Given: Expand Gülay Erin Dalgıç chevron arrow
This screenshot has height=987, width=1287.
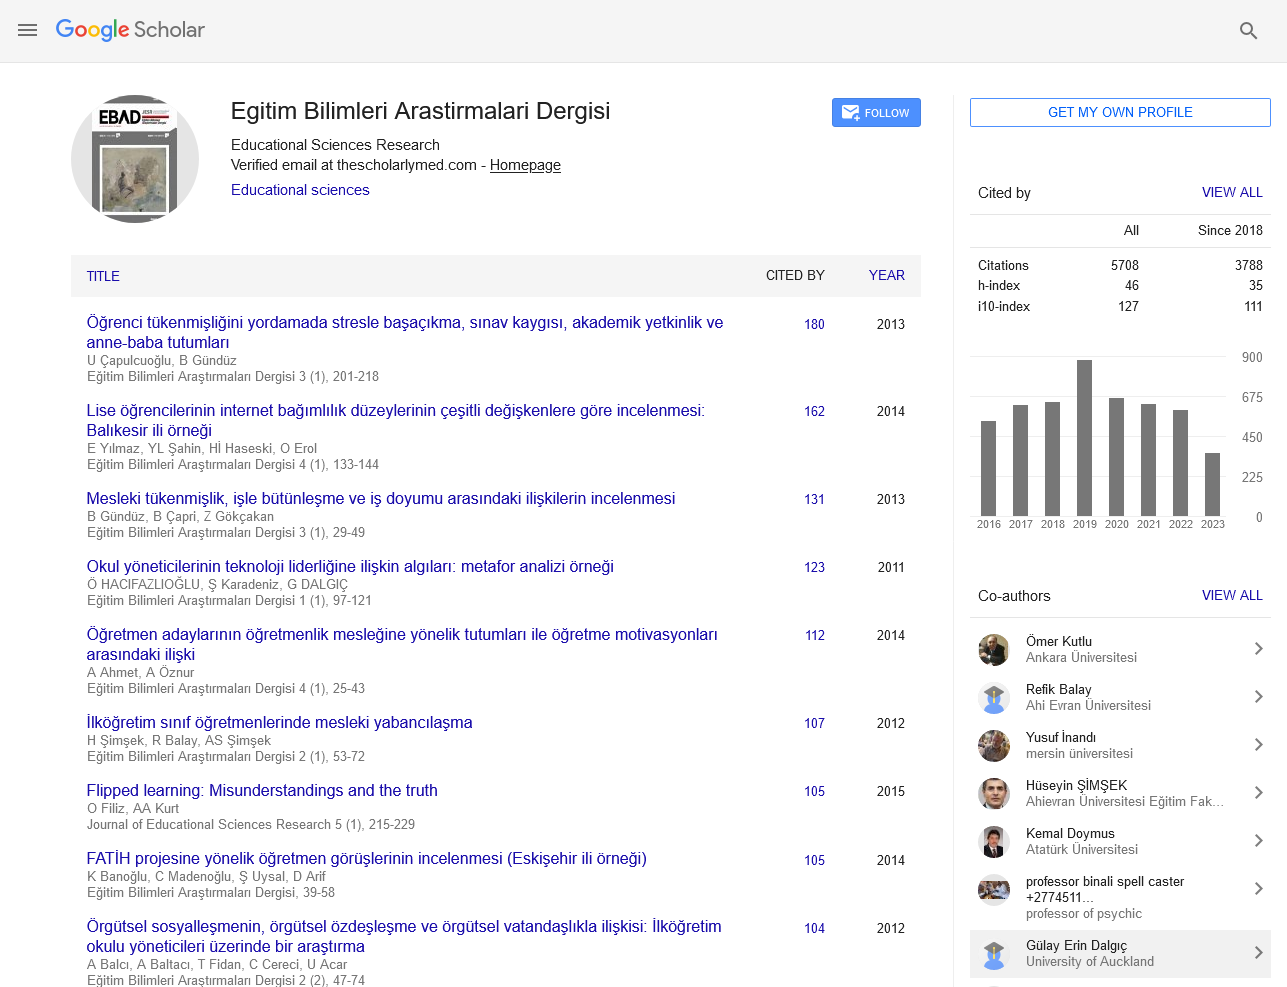Looking at the screenshot, I should (x=1258, y=953).
